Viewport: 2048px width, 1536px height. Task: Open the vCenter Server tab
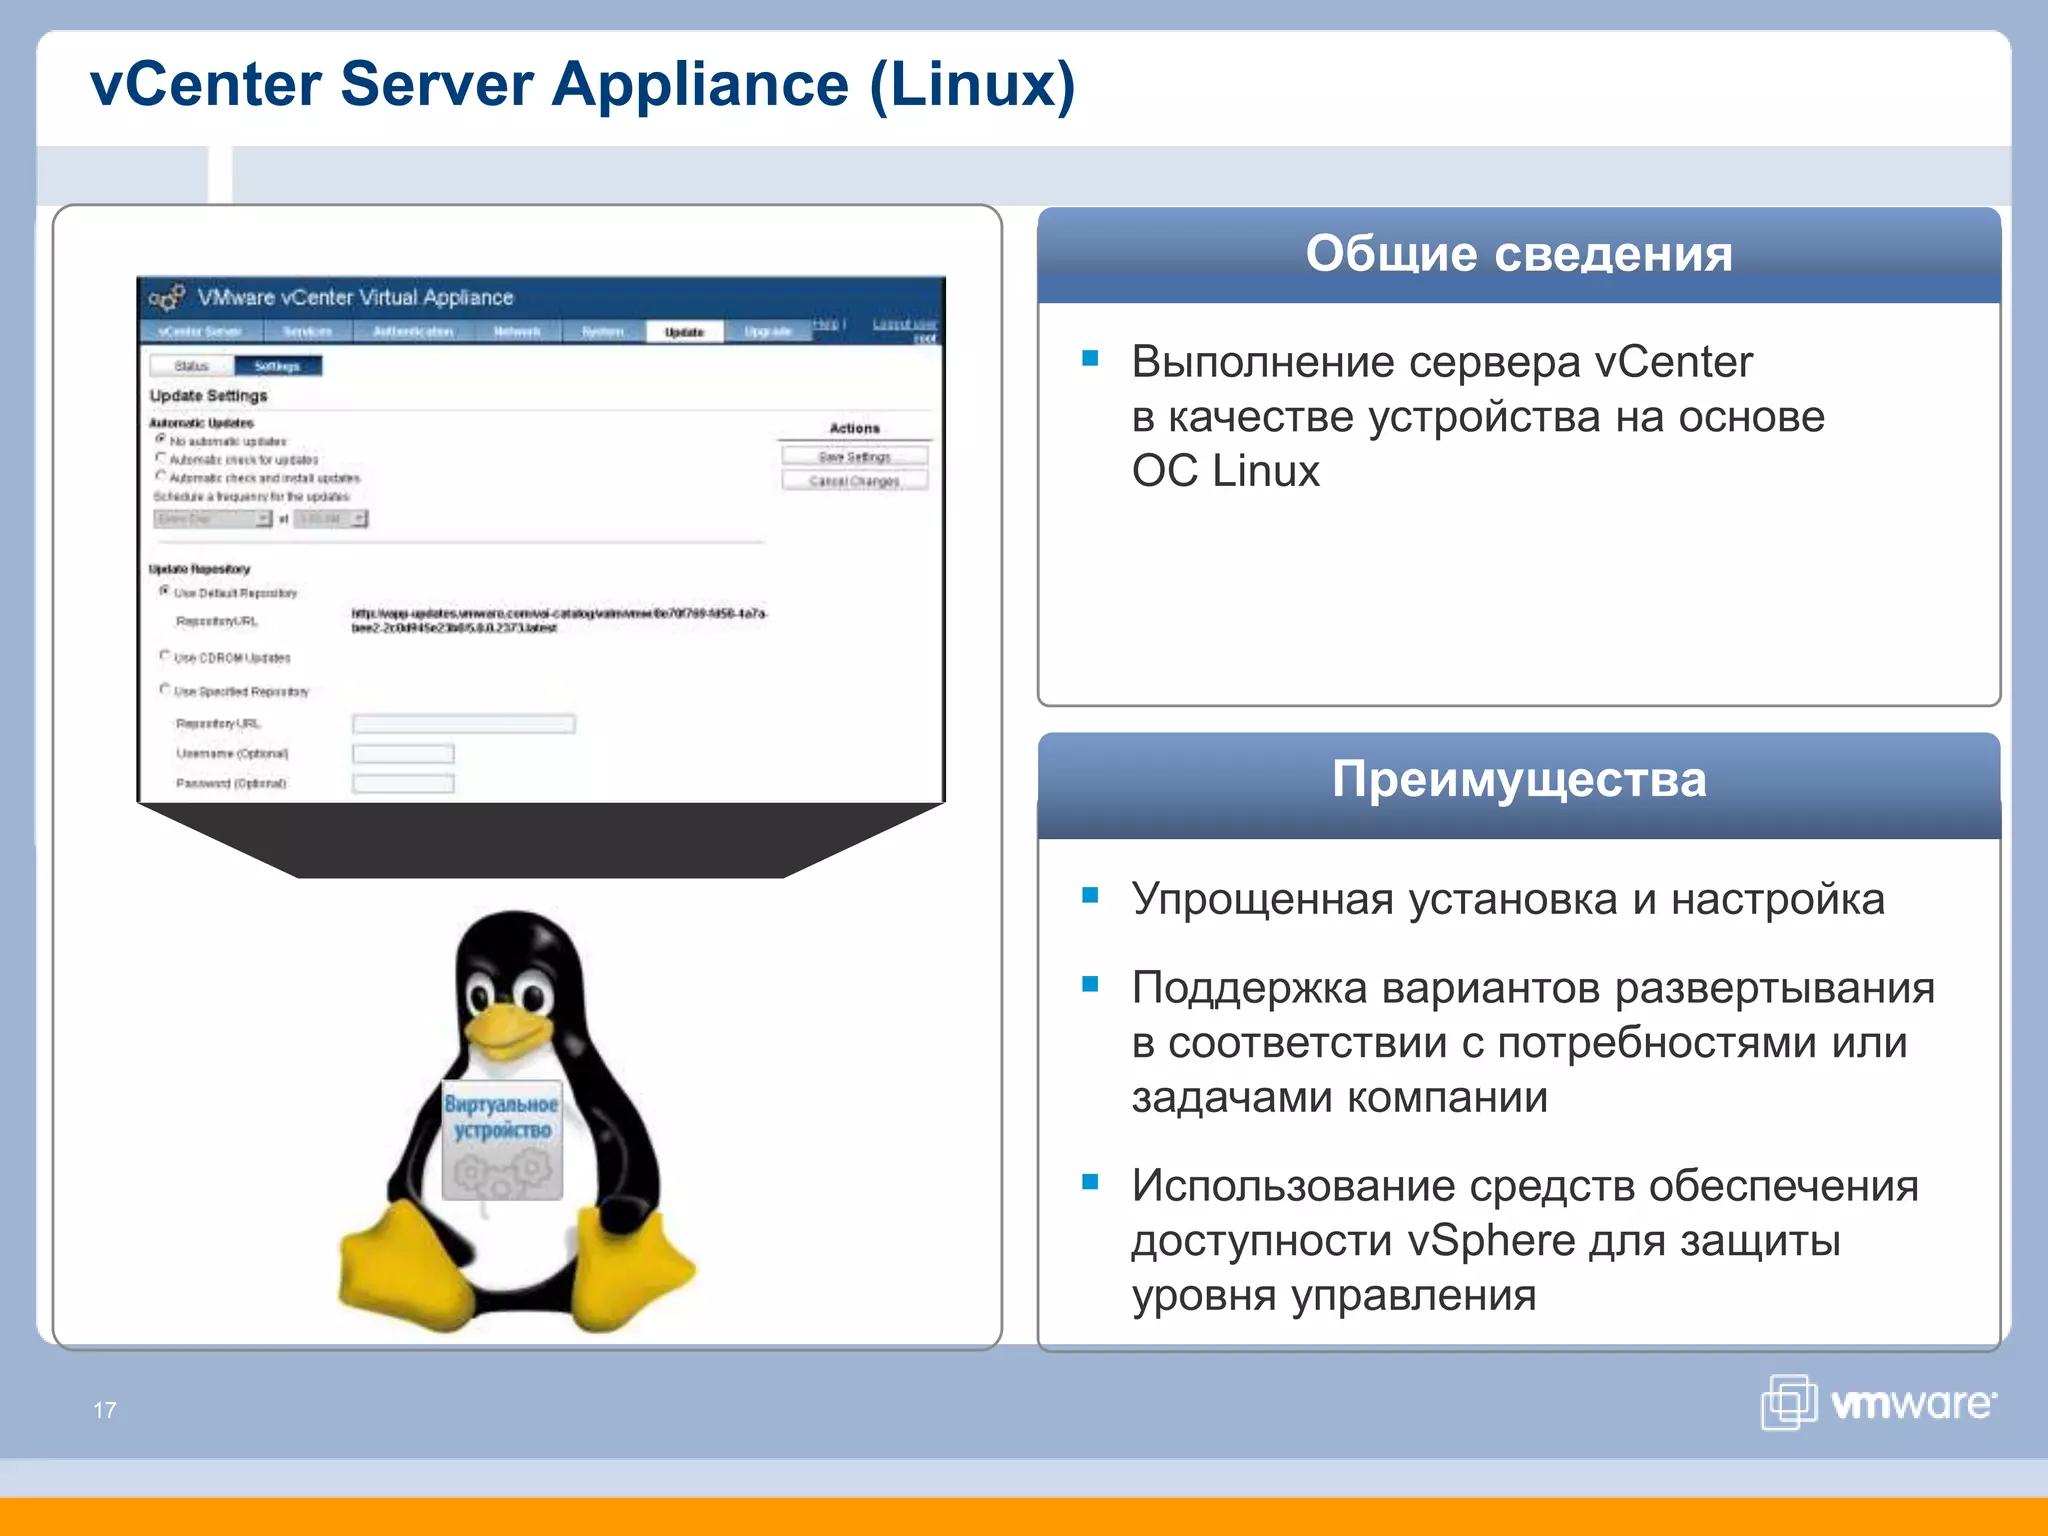coord(200,331)
